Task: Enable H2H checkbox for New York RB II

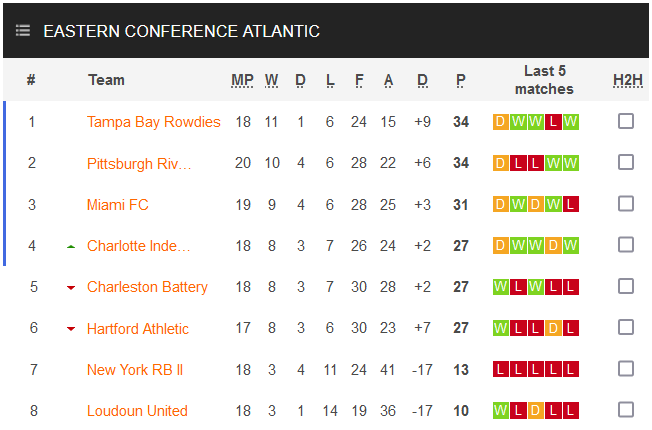Action: [626, 369]
